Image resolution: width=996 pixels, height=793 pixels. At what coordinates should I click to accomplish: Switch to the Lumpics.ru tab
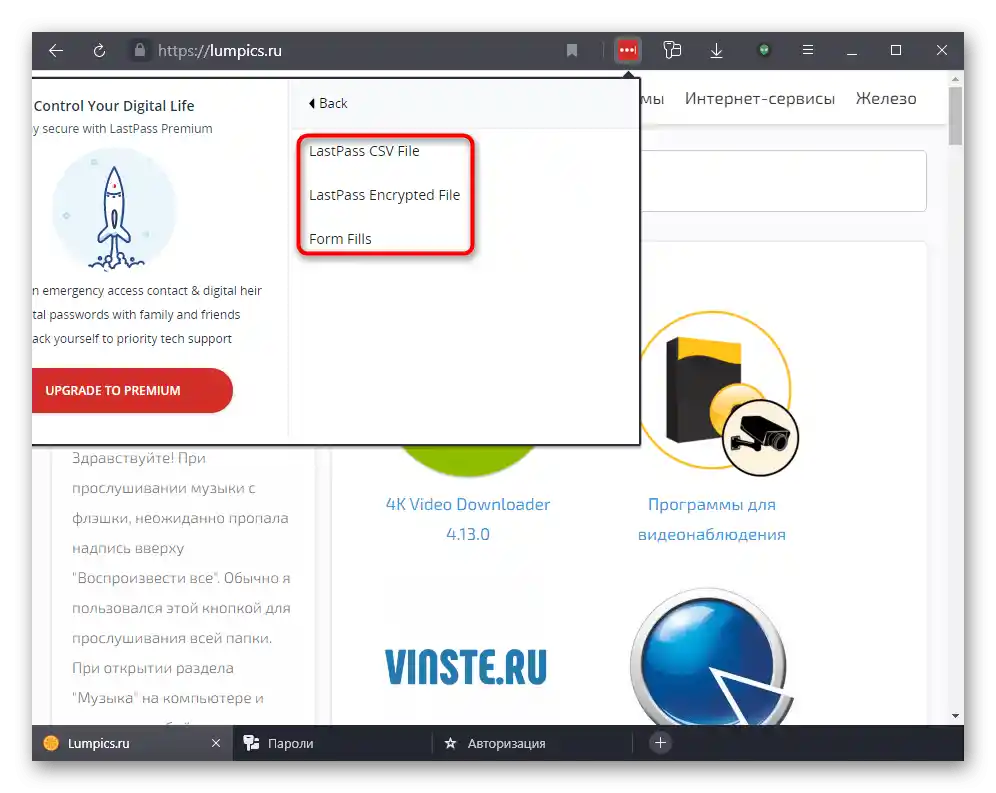pos(132,743)
